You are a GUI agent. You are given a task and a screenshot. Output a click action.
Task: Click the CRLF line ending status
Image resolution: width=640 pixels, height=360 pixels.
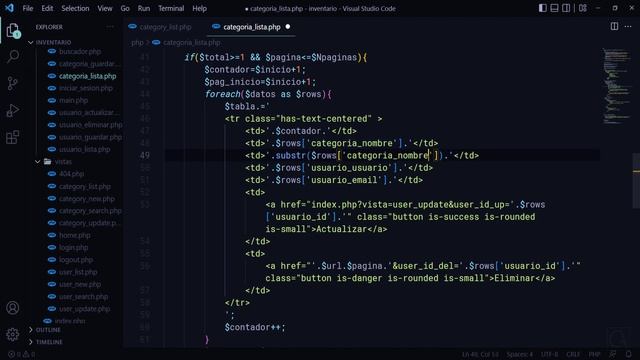(573, 354)
